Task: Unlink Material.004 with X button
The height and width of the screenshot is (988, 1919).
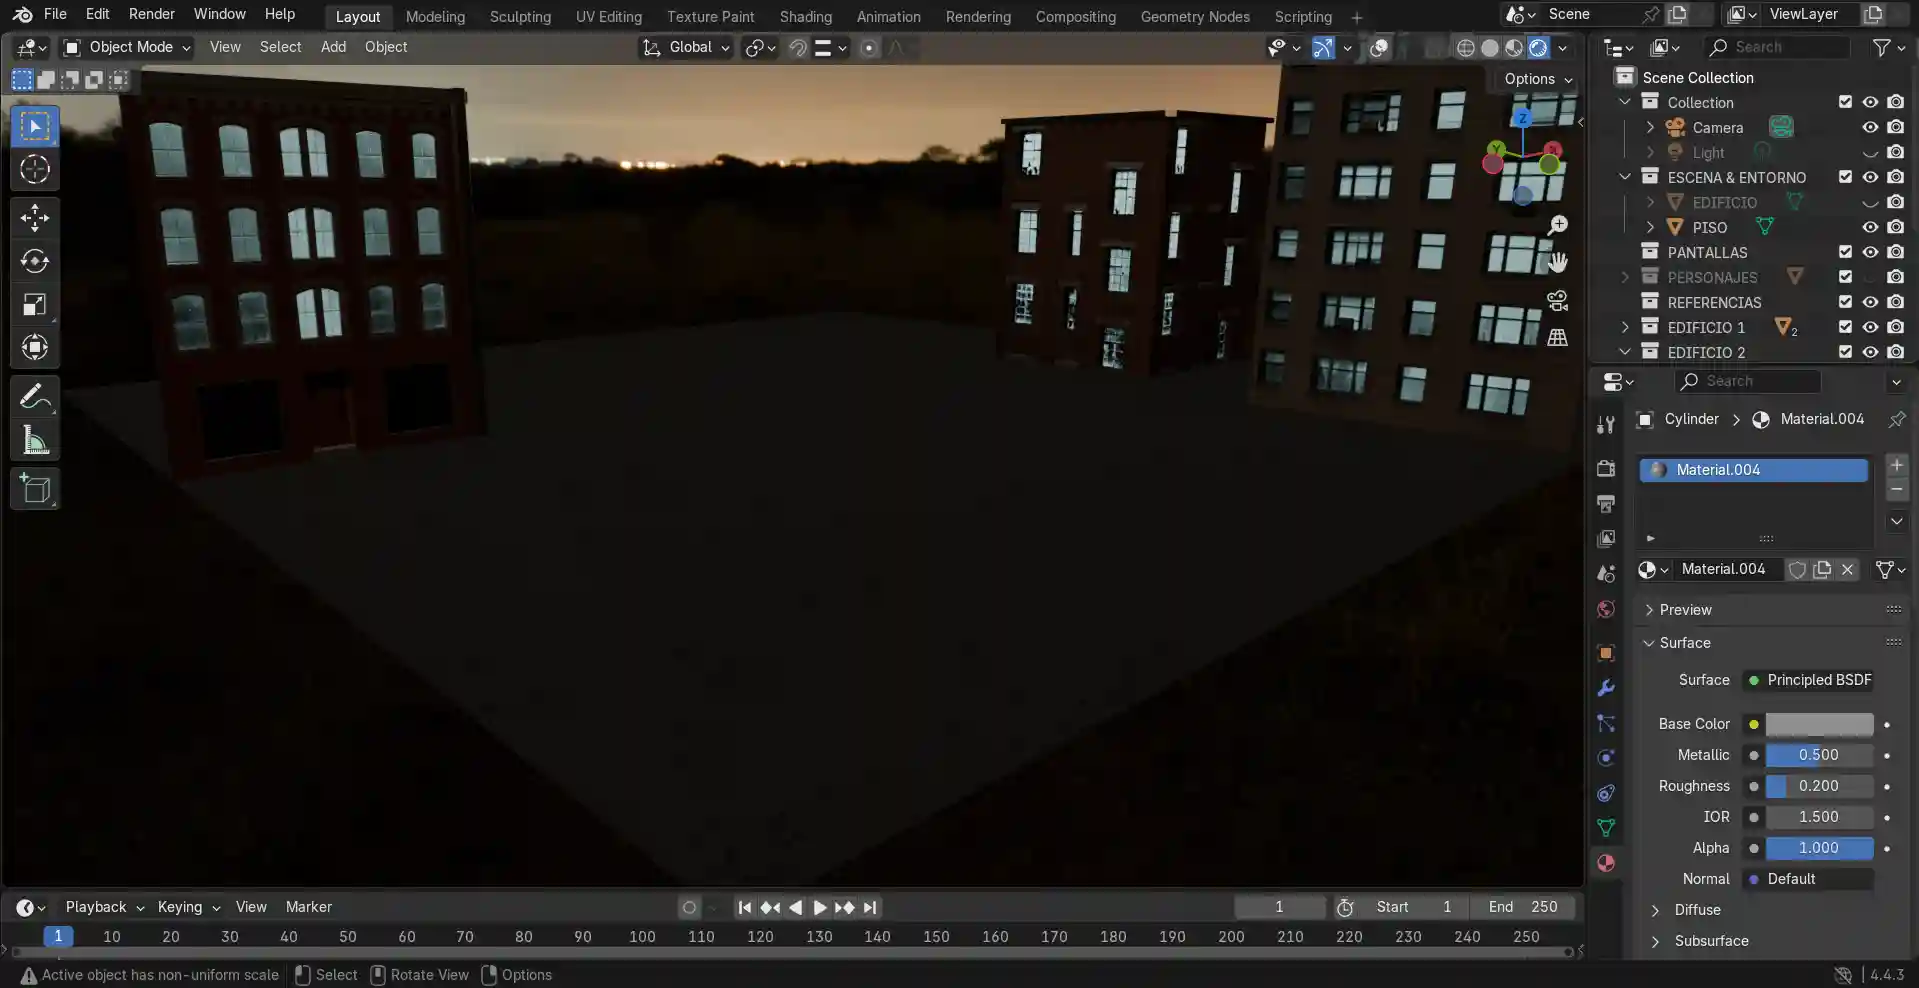Action: point(1847,569)
